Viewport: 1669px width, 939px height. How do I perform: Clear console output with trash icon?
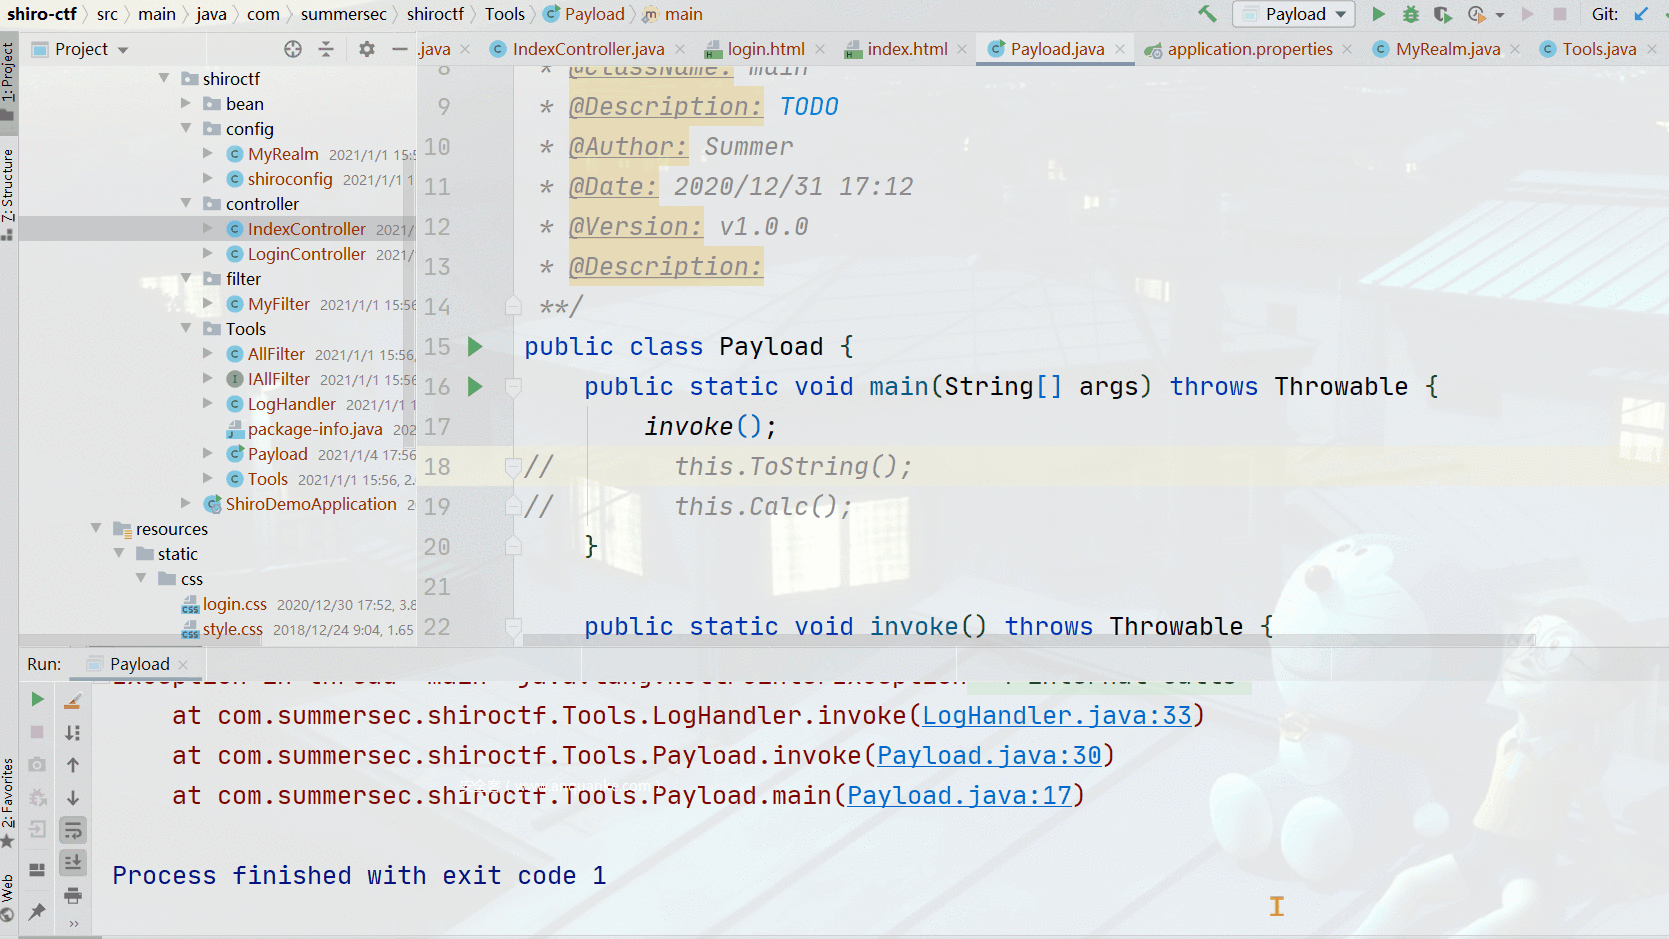(x=73, y=701)
